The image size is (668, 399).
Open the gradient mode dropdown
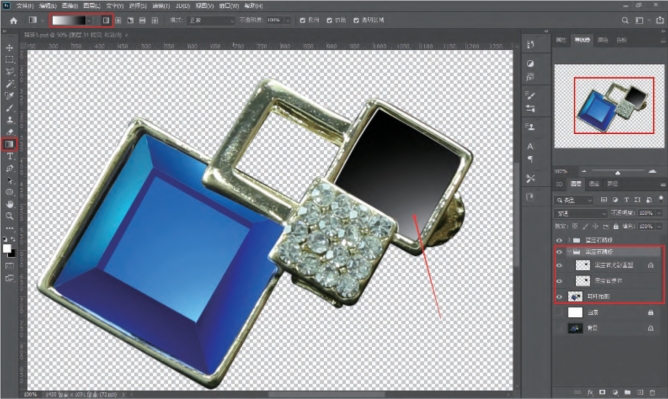point(211,20)
